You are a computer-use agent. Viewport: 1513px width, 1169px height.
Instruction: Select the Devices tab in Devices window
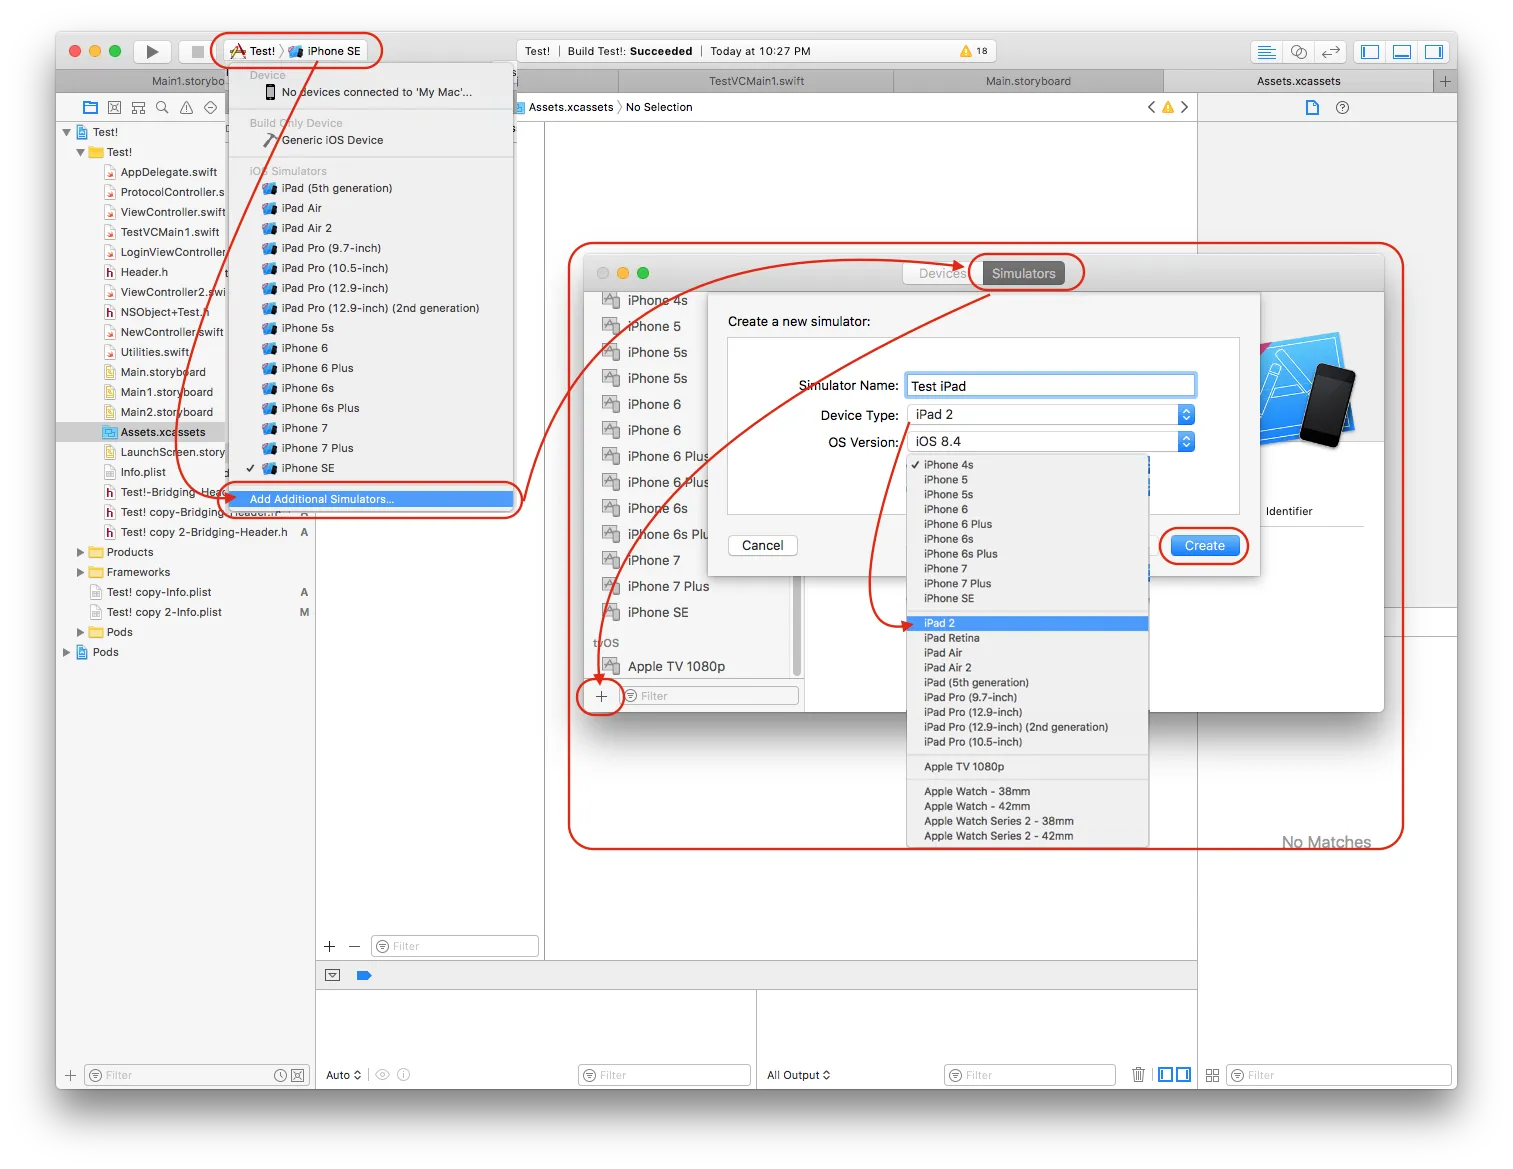point(941,273)
